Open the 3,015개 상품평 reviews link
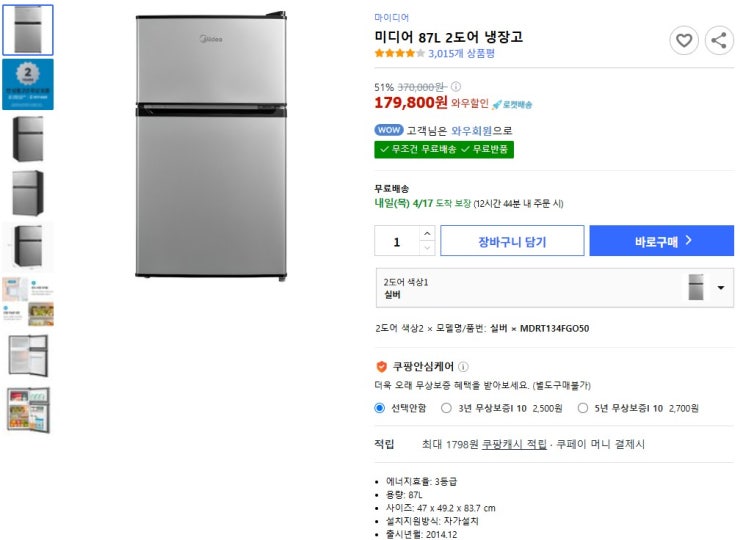Screen dimensions: 743x540 coord(465,53)
